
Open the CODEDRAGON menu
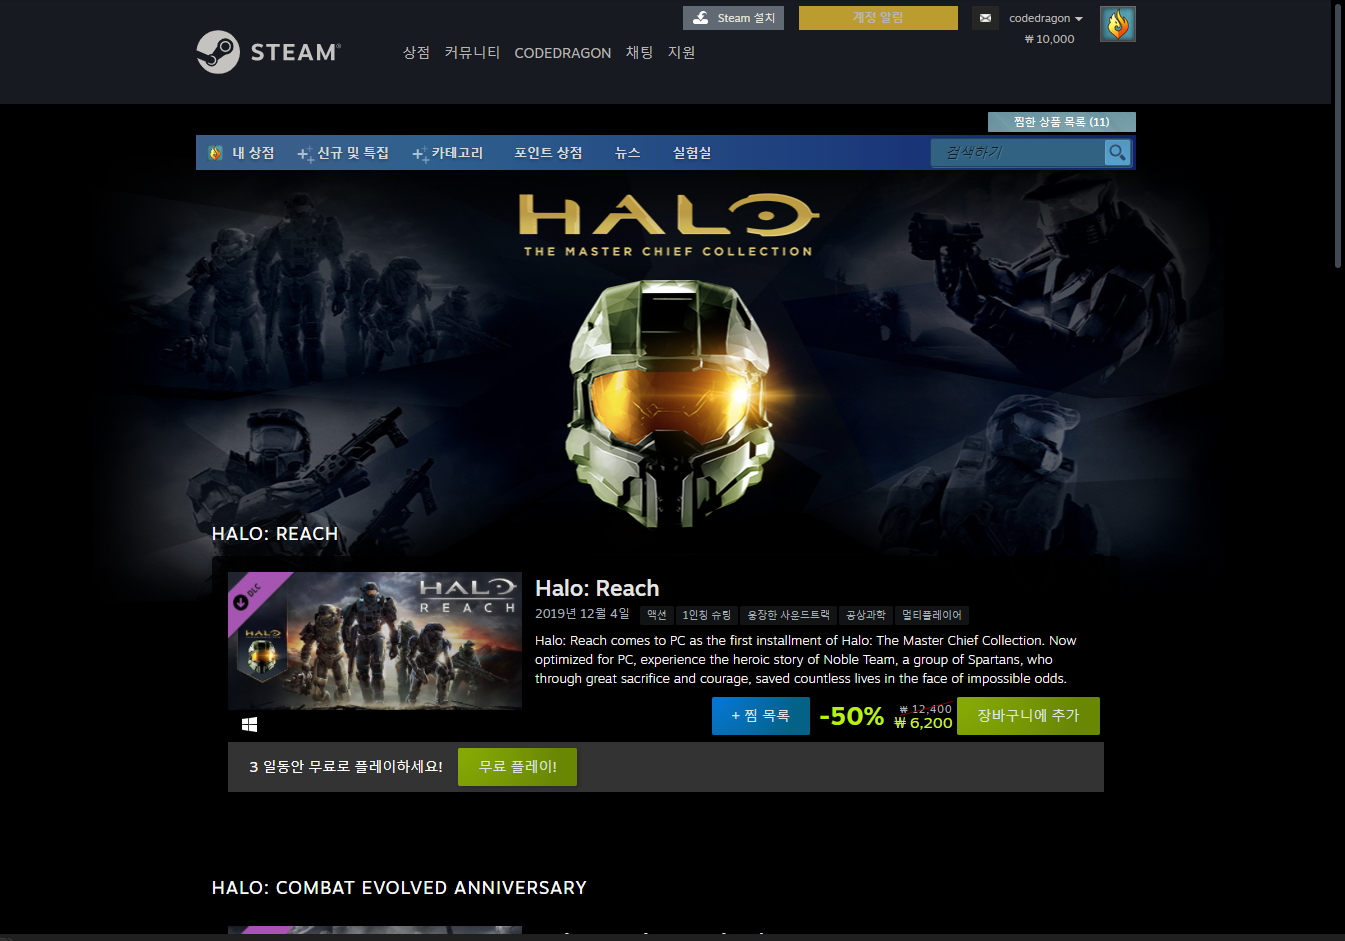pos(562,53)
